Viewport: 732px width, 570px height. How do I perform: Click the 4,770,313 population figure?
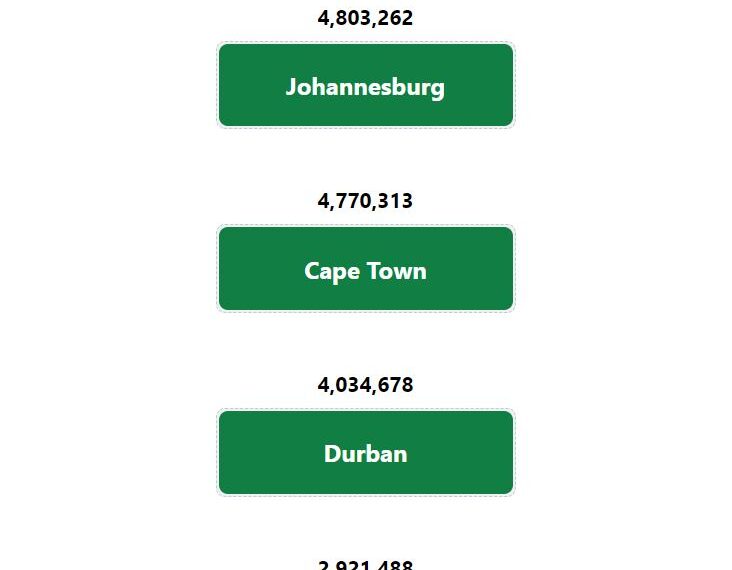[x=365, y=201]
